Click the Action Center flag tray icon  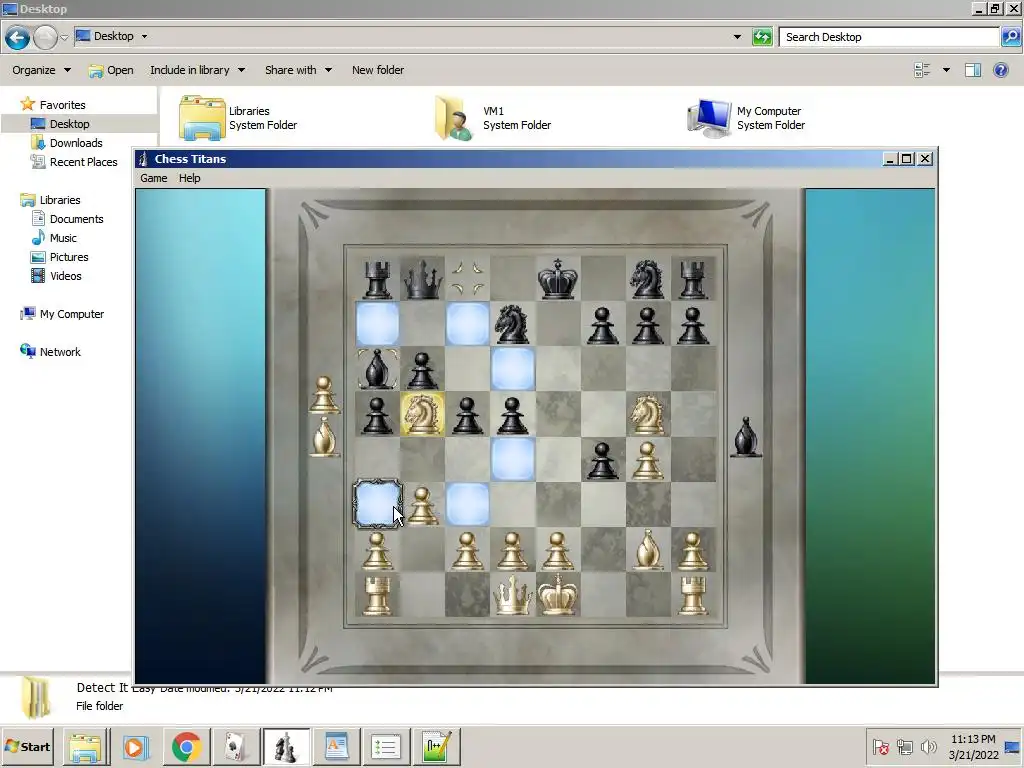(x=881, y=746)
